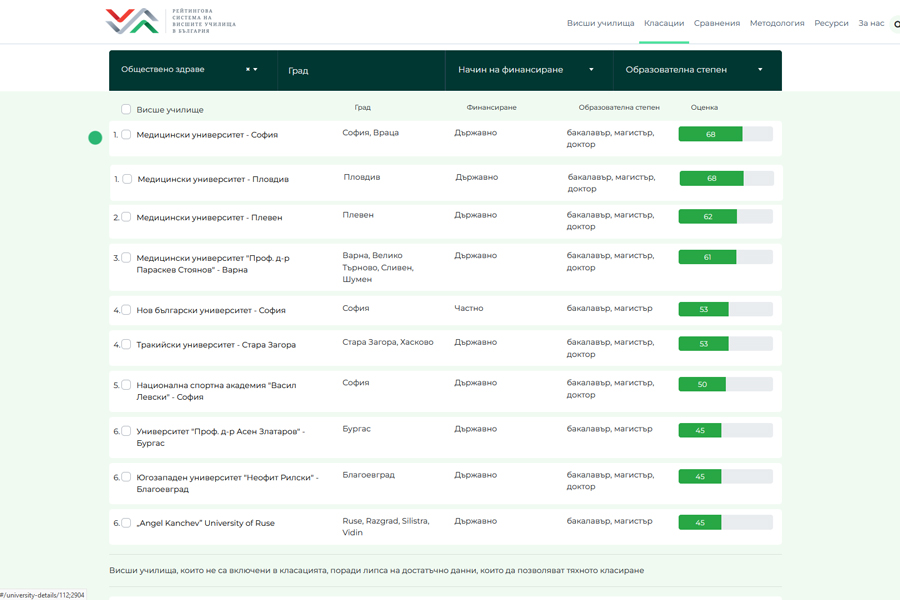This screenshot has height=600, width=900.
Task: Open Нов български университет - София details
Action: [211, 310]
